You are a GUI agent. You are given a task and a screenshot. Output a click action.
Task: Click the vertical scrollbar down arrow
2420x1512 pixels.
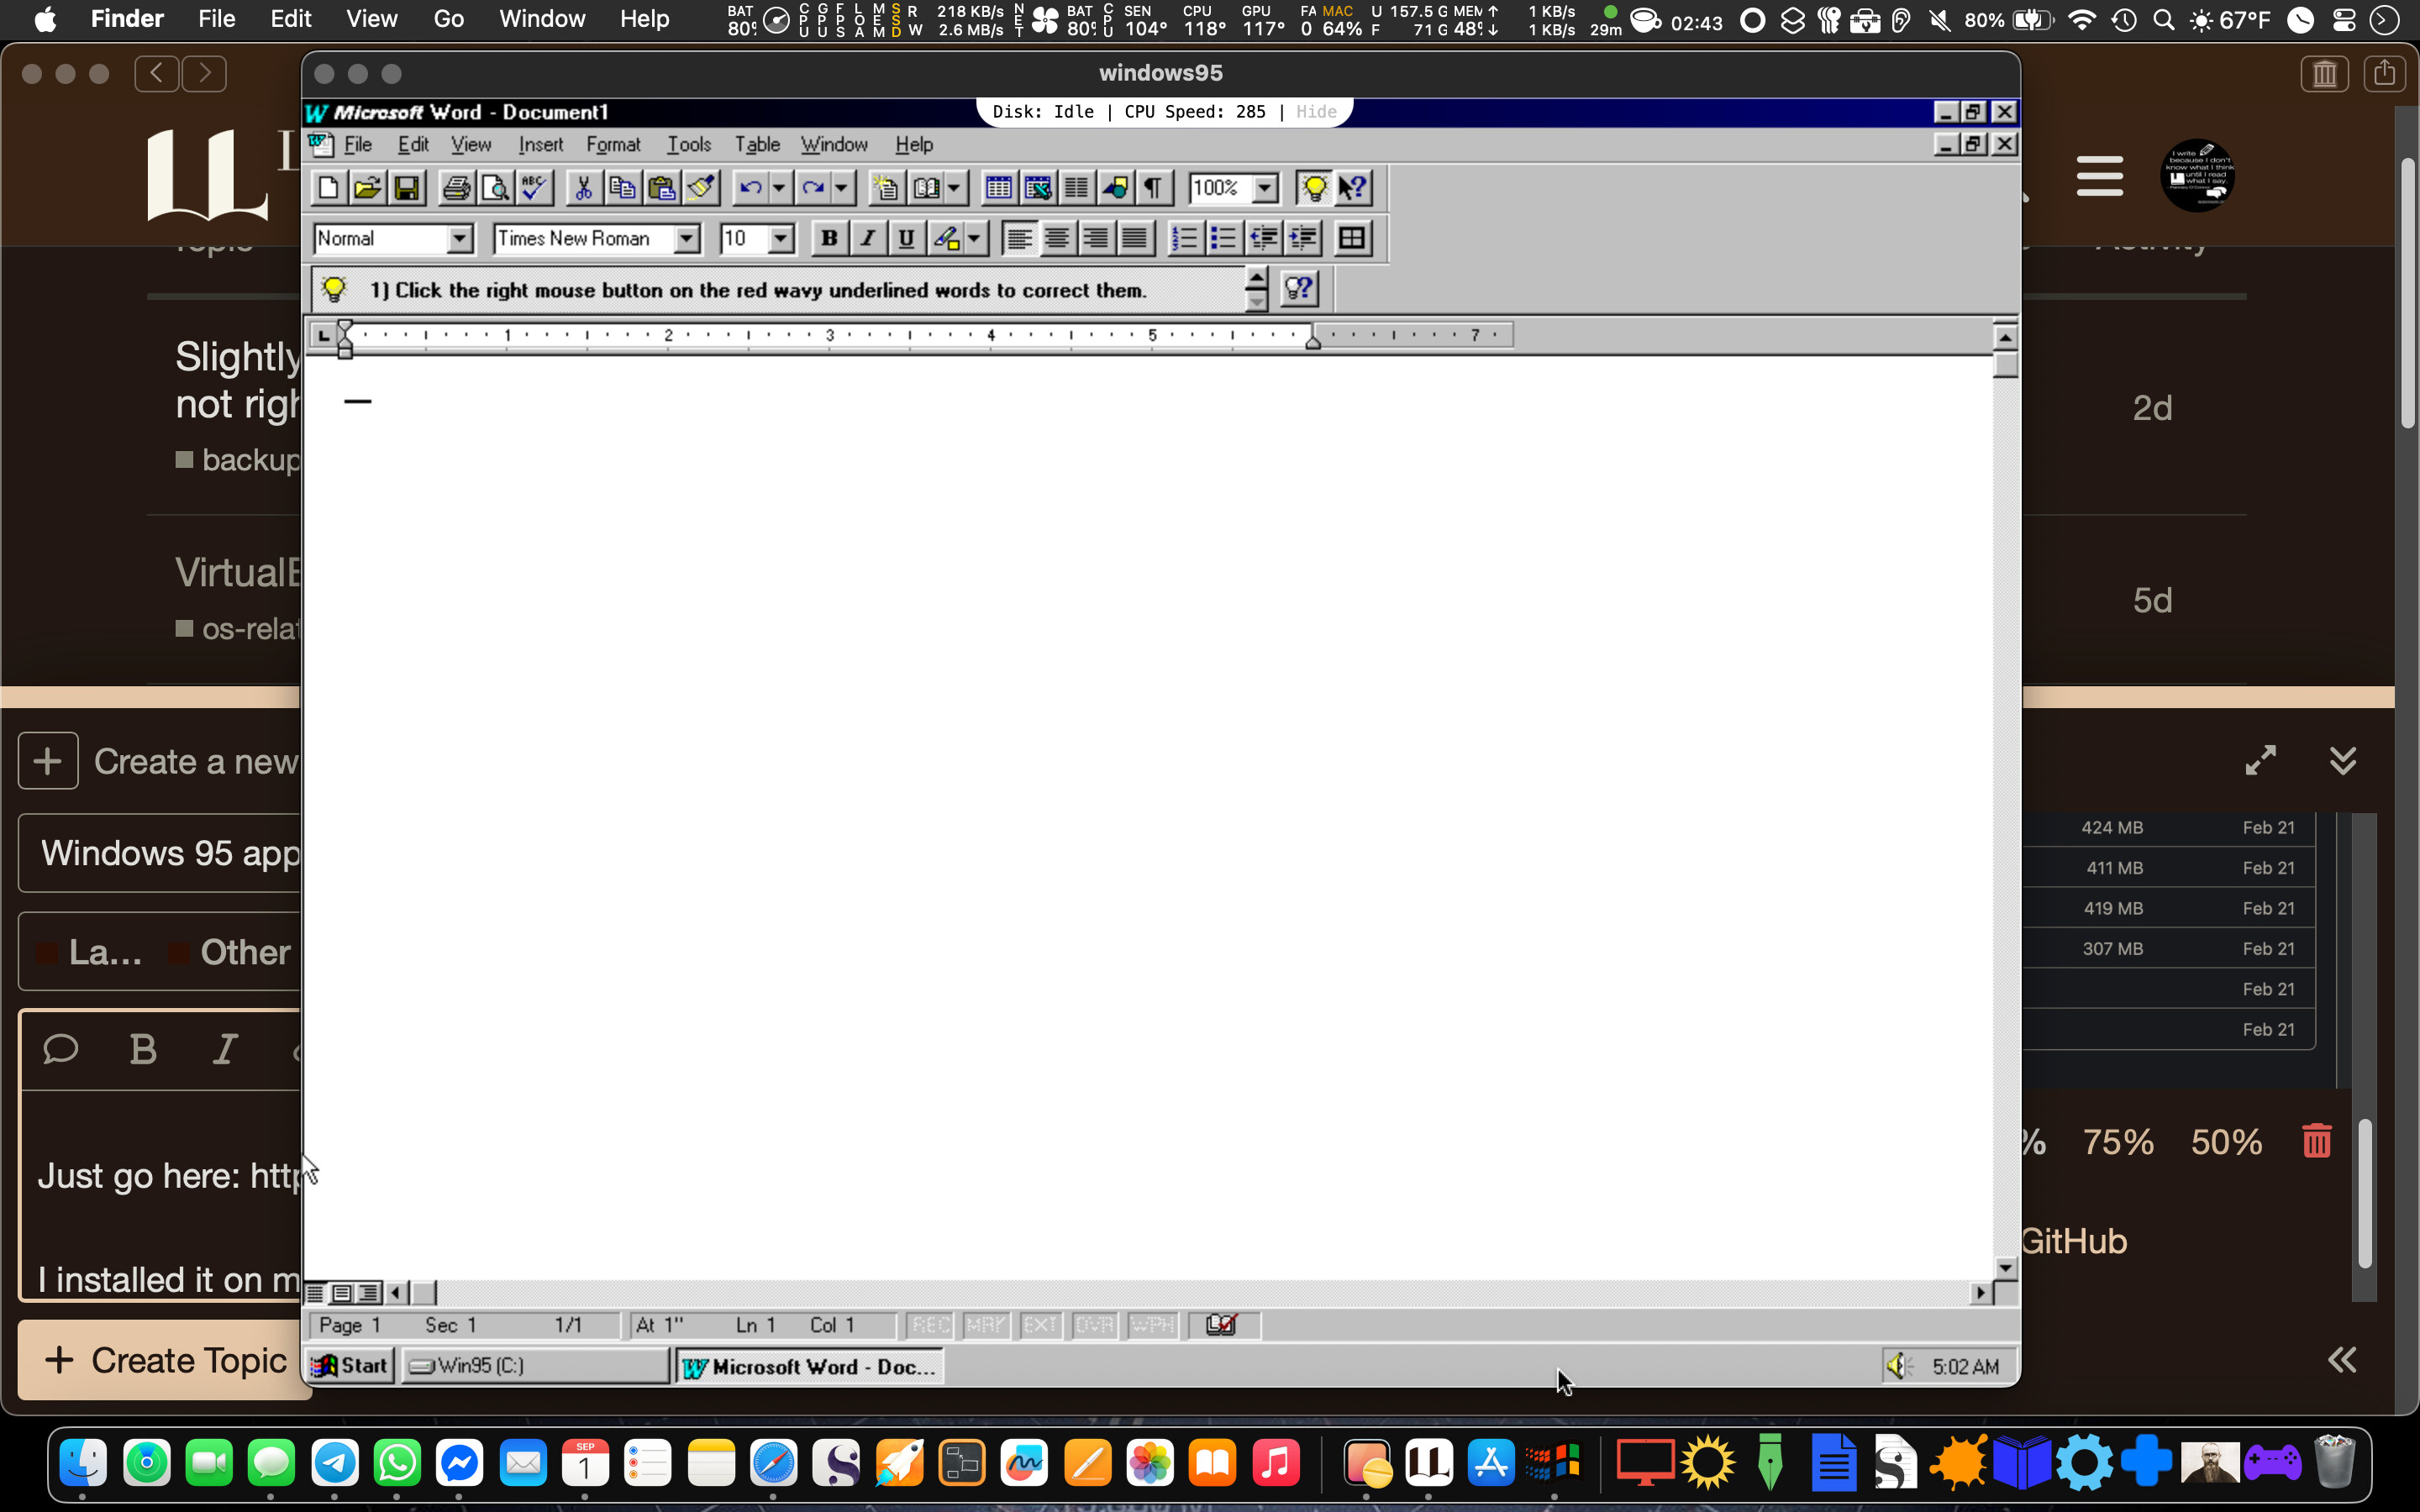[x=2005, y=1268]
